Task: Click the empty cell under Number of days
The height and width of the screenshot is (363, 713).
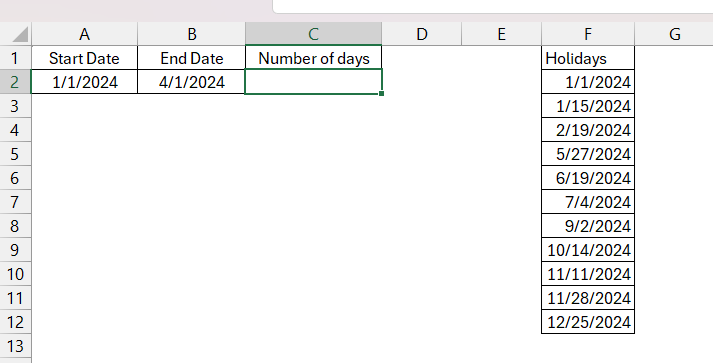Action: pyautogui.click(x=313, y=82)
